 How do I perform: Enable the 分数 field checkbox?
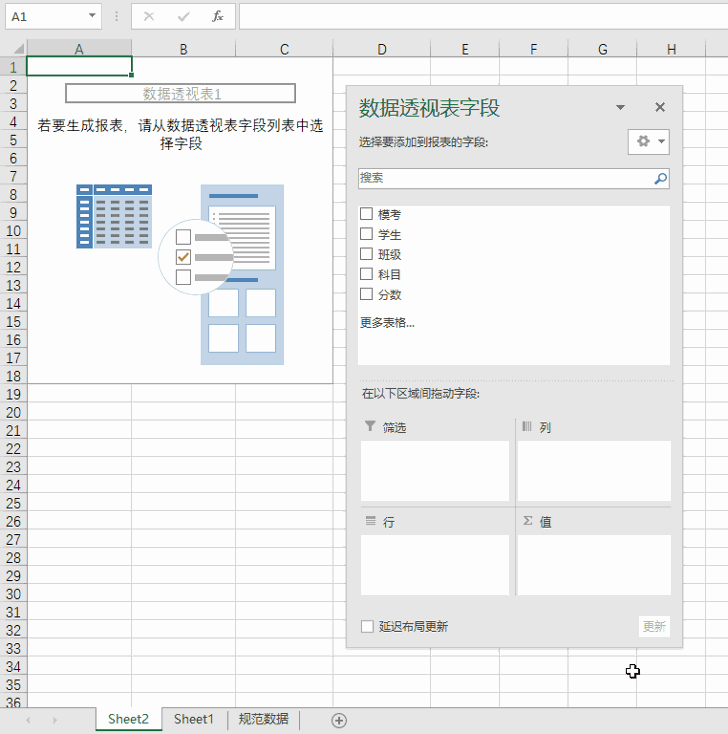[x=367, y=294]
